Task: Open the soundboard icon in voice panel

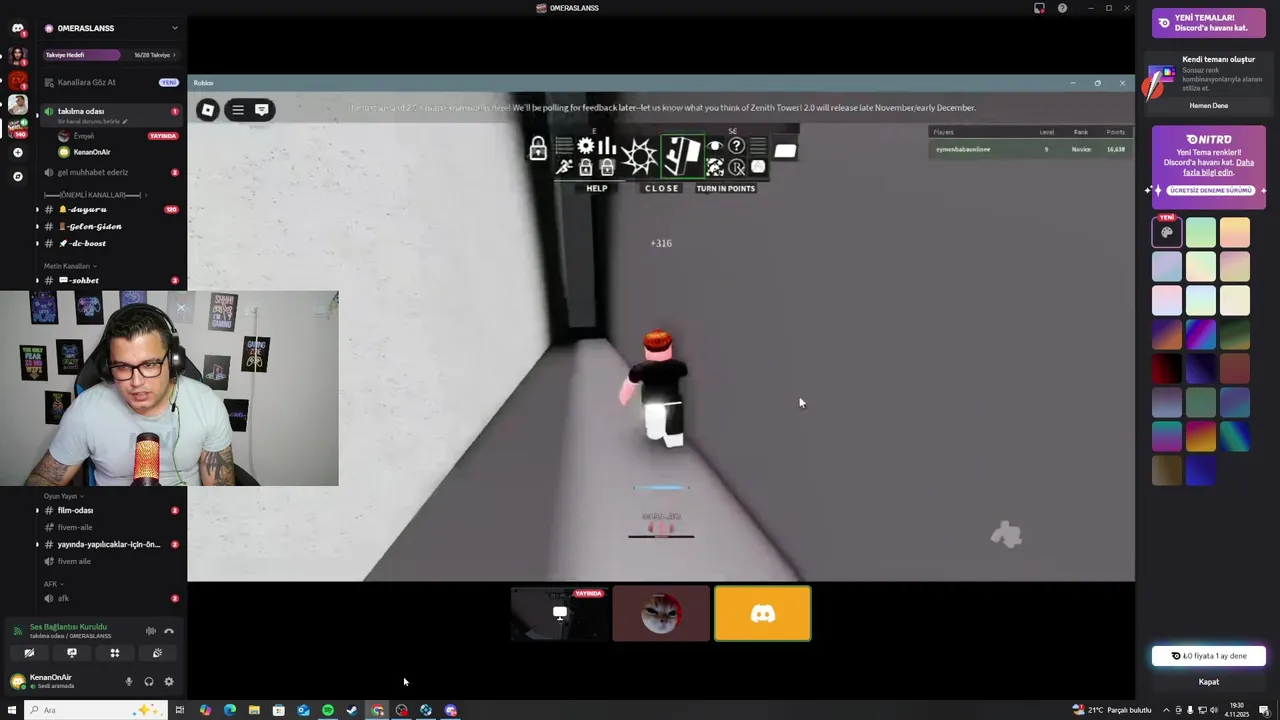Action: (x=157, y=653)
